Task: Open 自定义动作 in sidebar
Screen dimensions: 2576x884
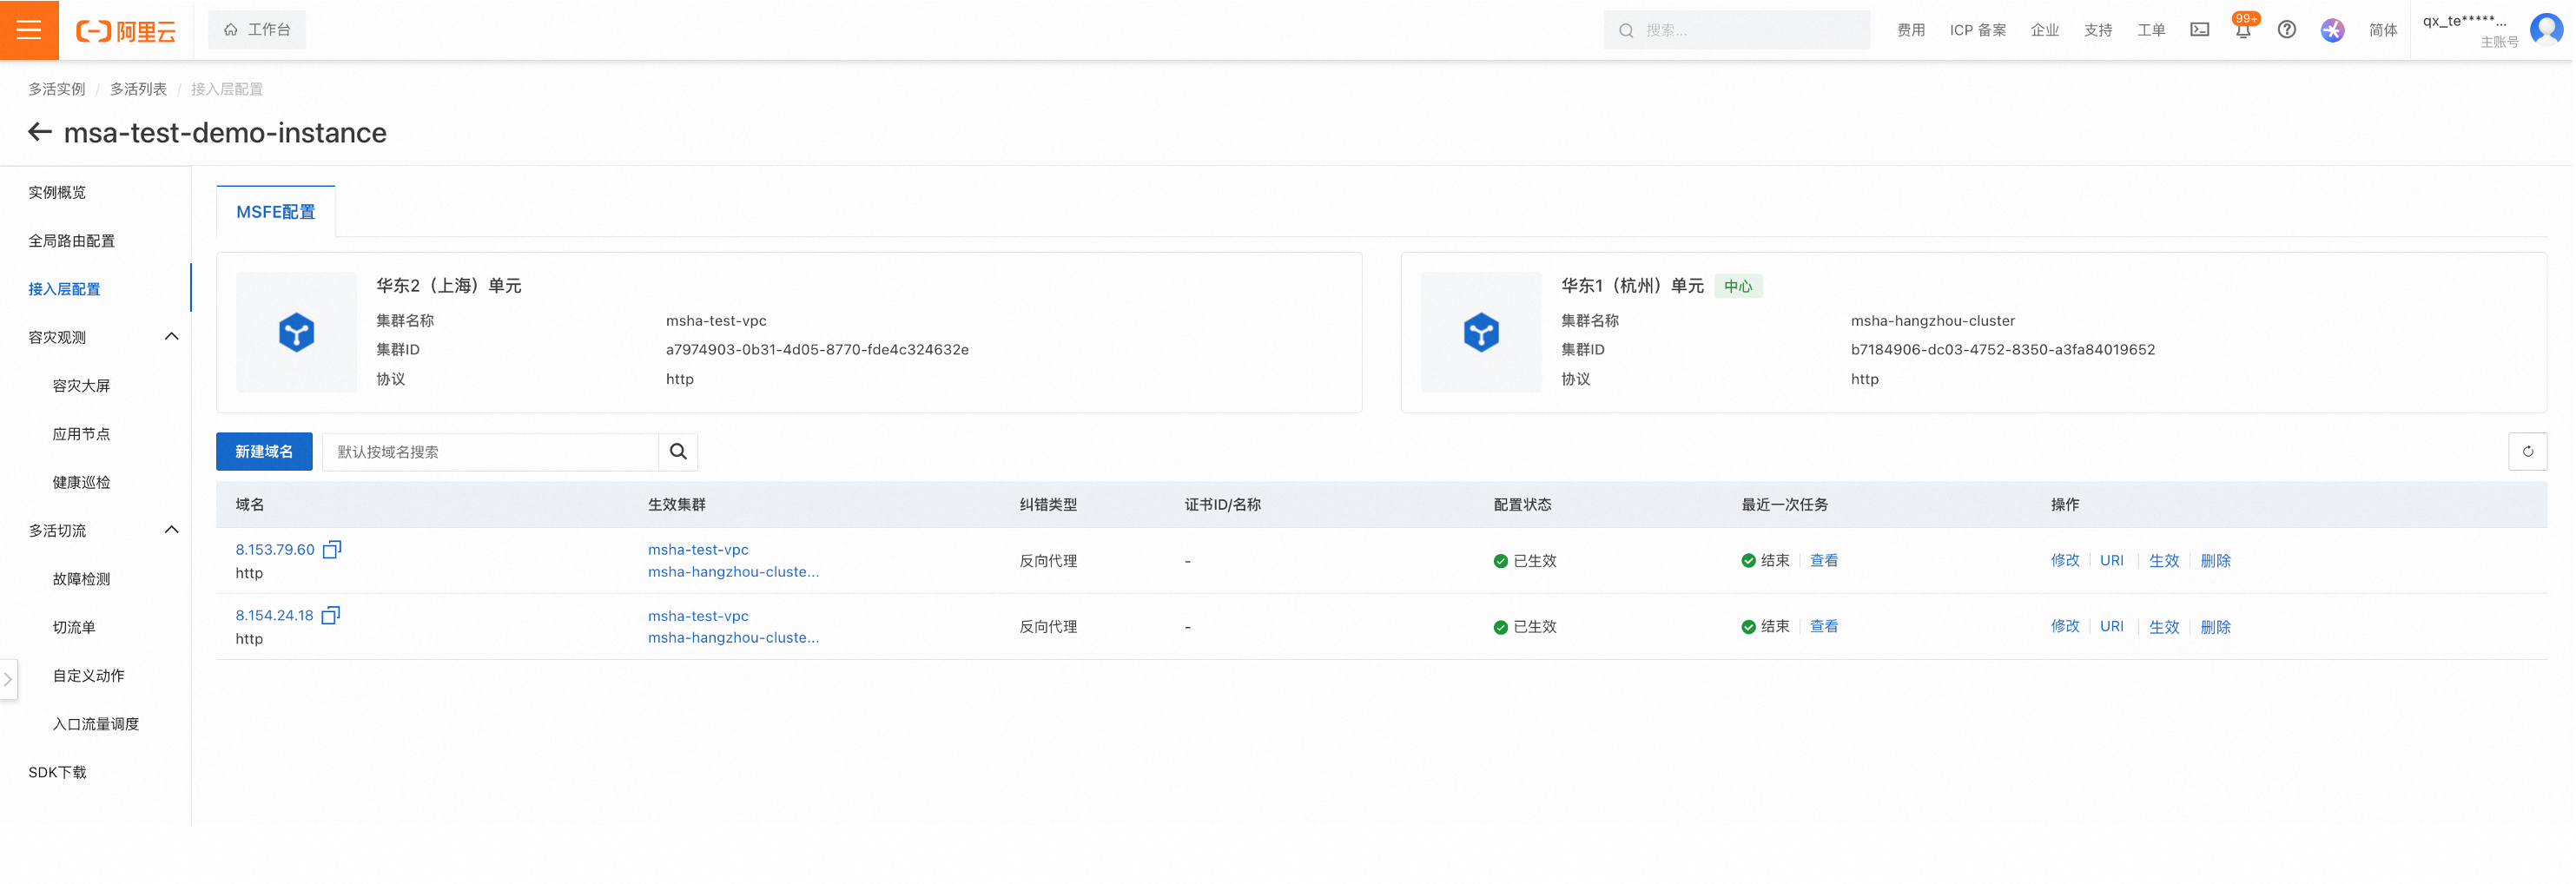Action: tap(88, 676)
